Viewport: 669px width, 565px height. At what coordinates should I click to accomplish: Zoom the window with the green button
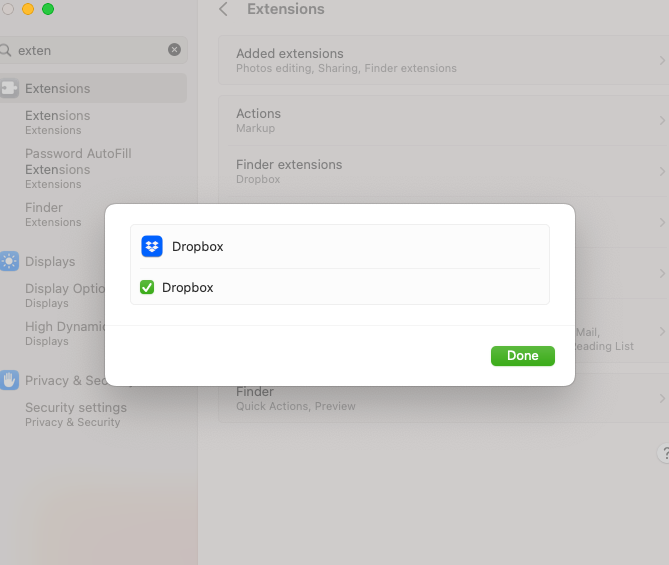[48, 9]
